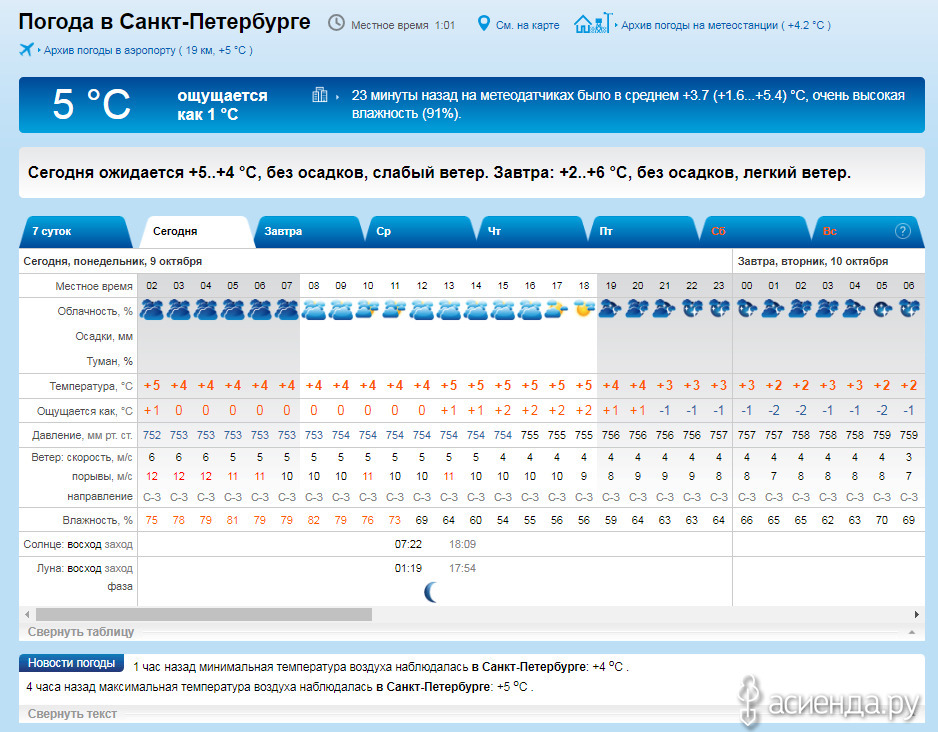Click the 'Давление, мм рт. ст.' row label
The image size is (938, 732).
pos(83,435)
